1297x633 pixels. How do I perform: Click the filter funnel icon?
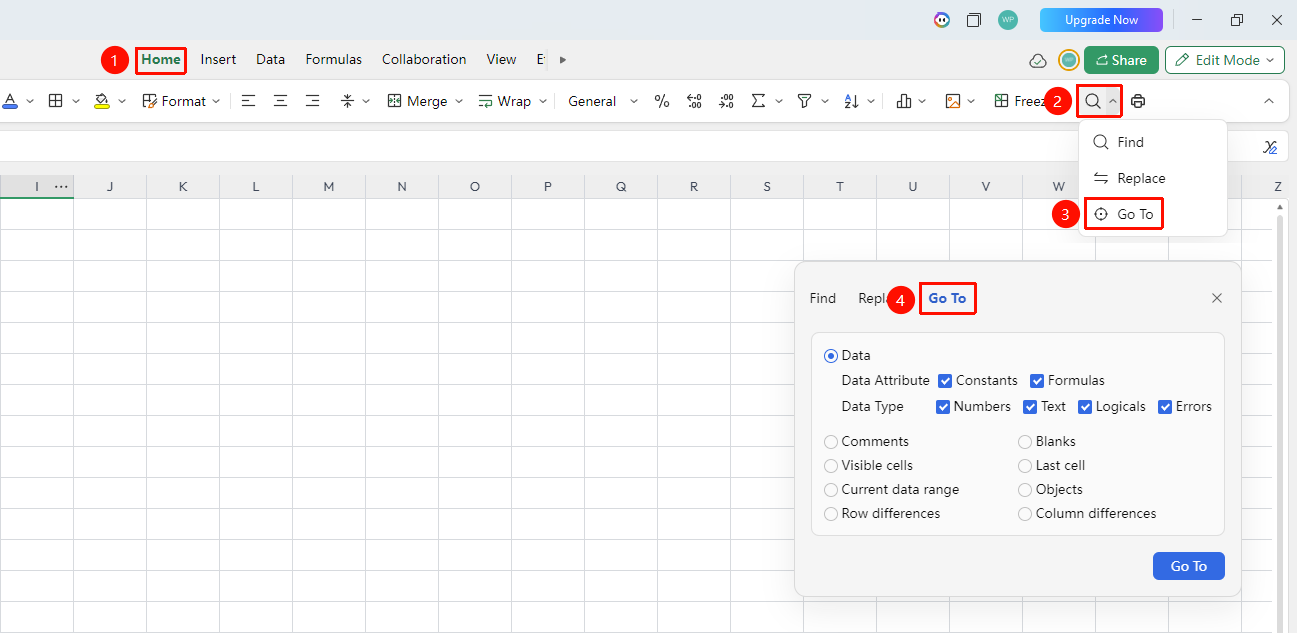[x=804, y=101]
